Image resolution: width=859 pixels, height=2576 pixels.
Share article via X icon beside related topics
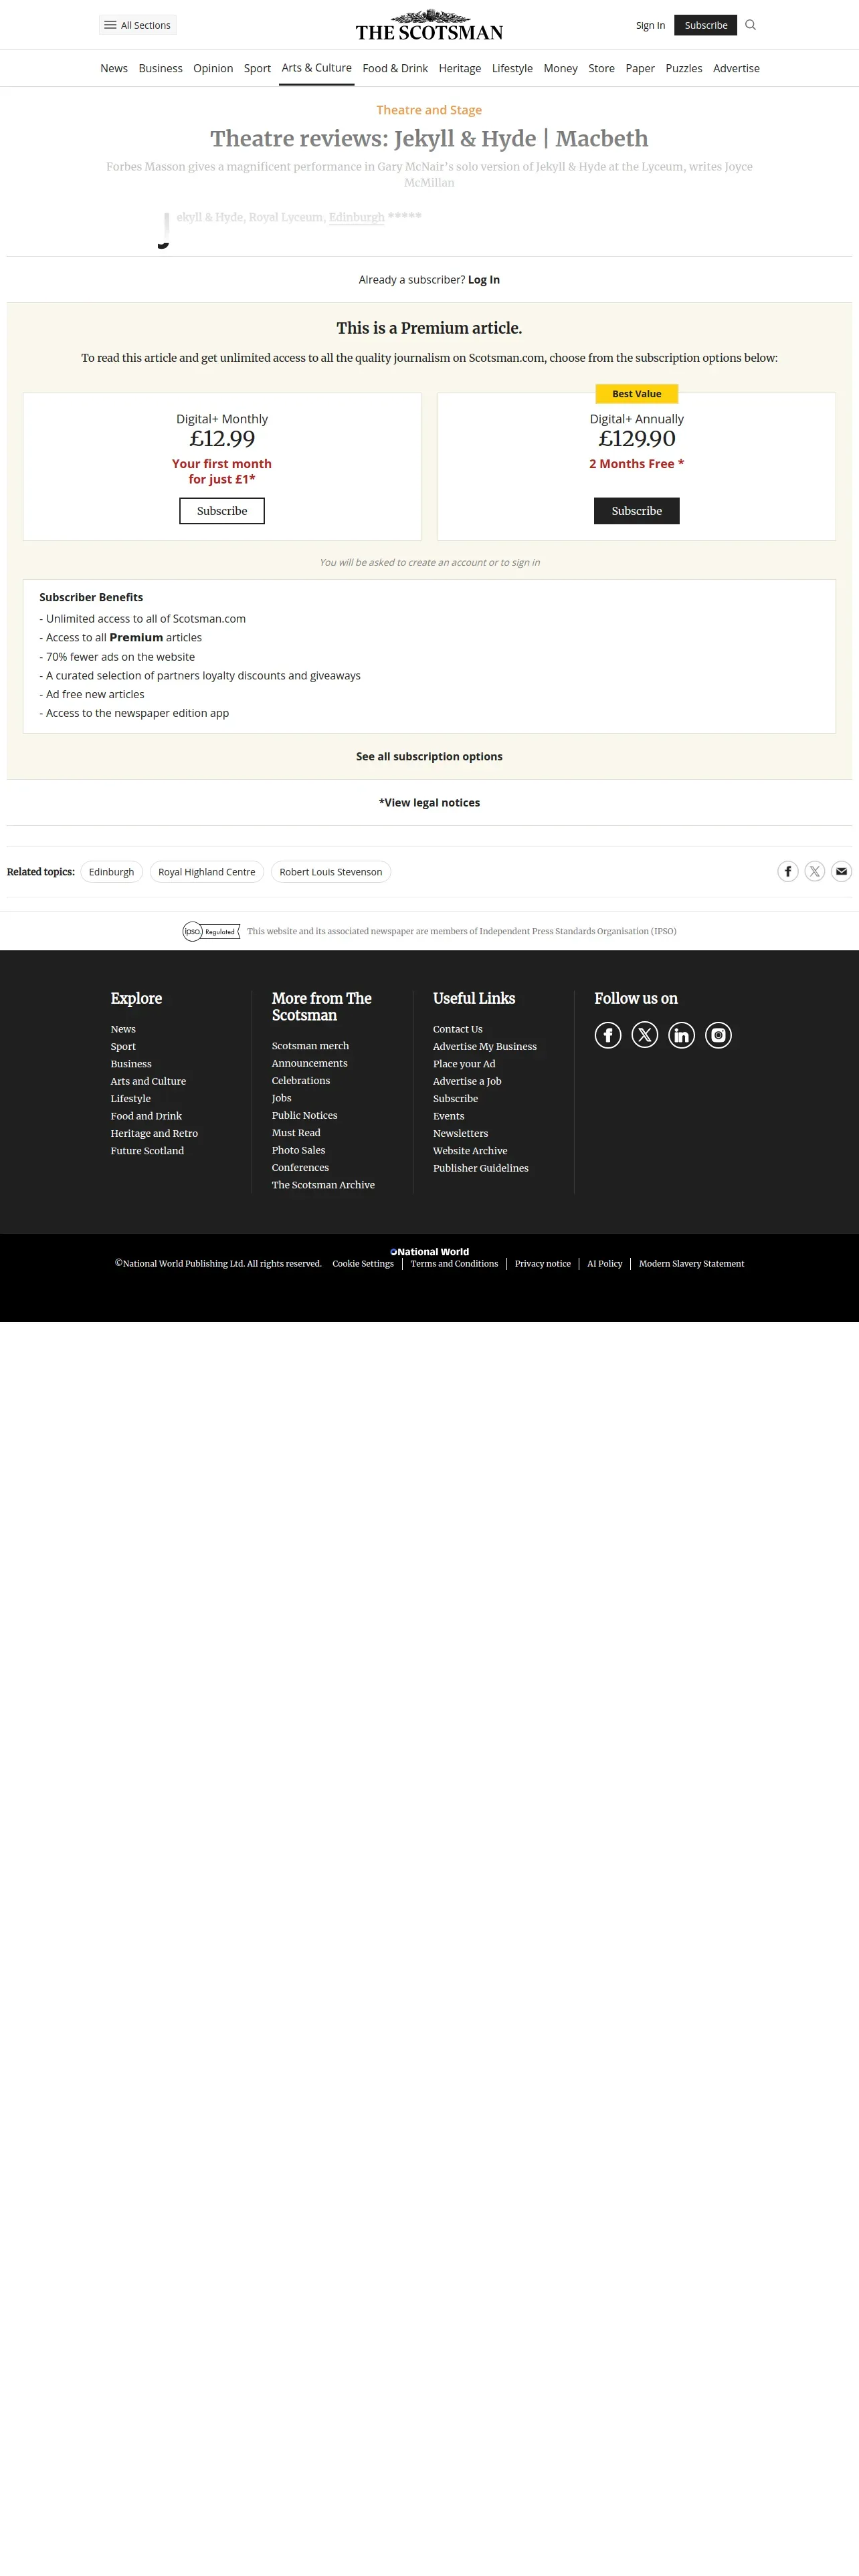pos(815,871)
